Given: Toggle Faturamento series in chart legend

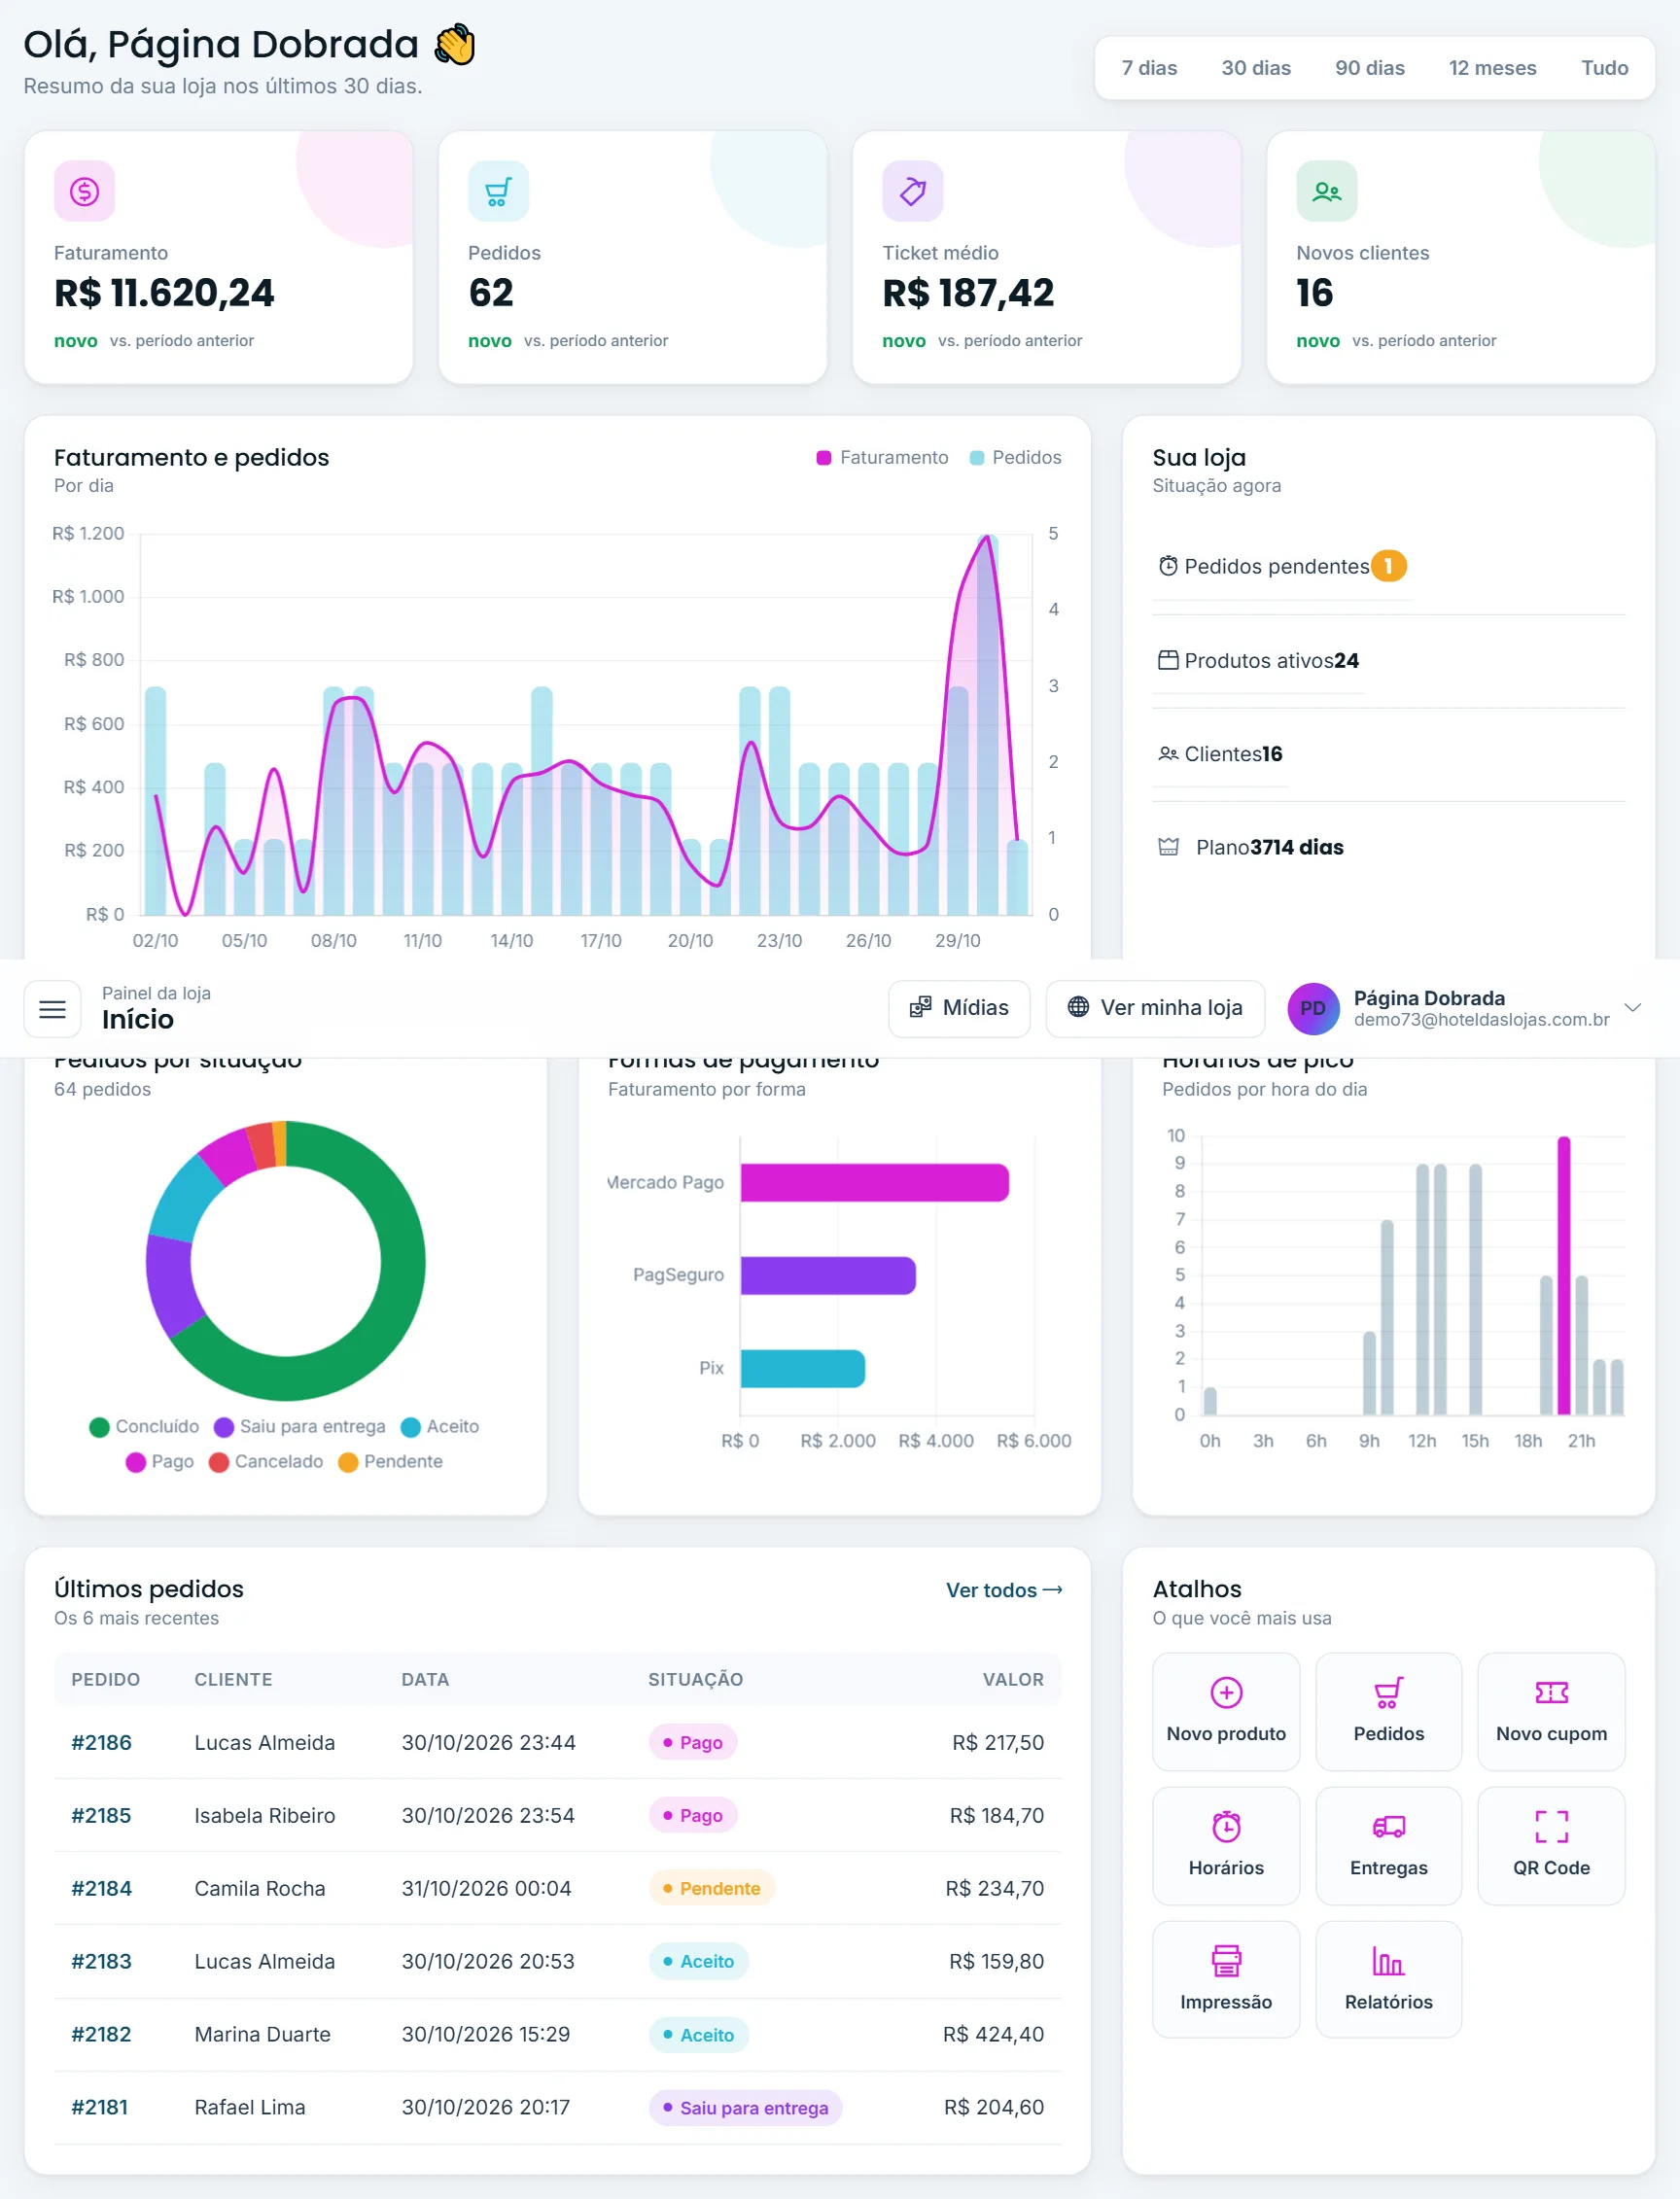Looking at the screenshot, I should click(x=882, y=457).
